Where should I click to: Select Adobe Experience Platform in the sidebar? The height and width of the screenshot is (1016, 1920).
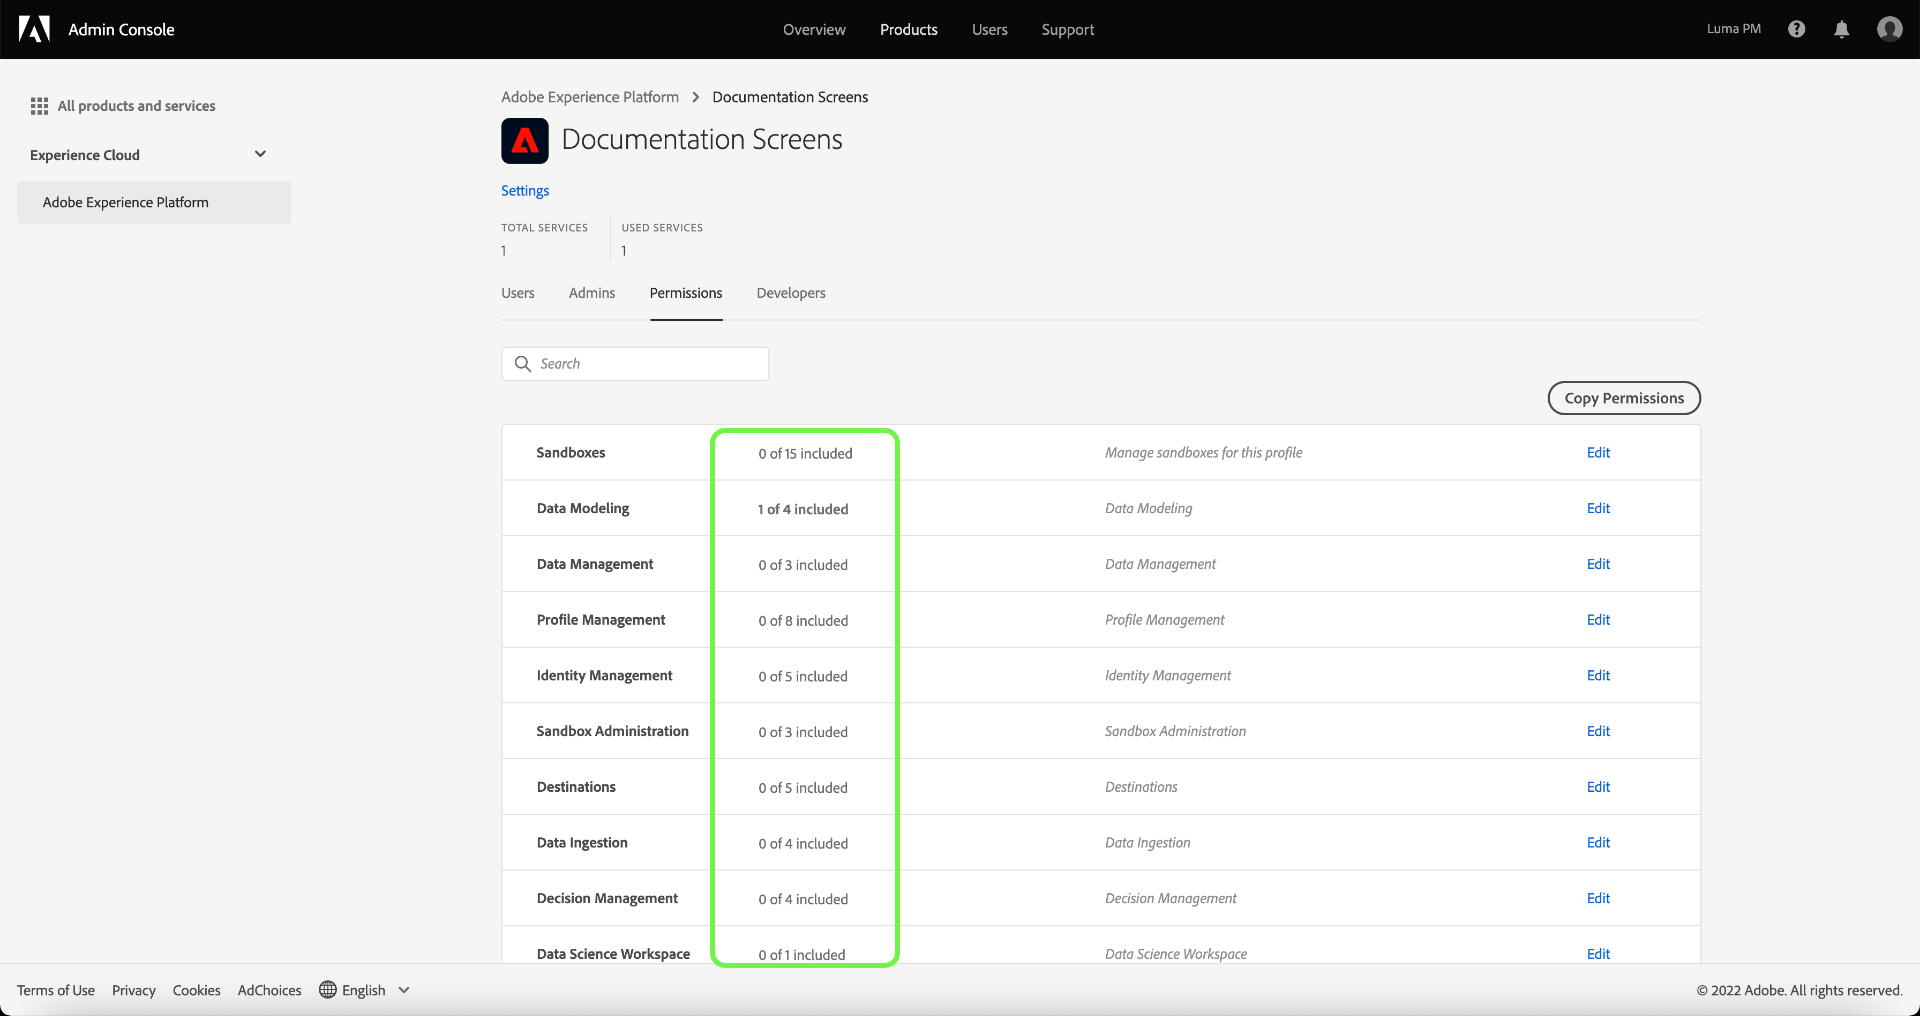coord(154,202)
